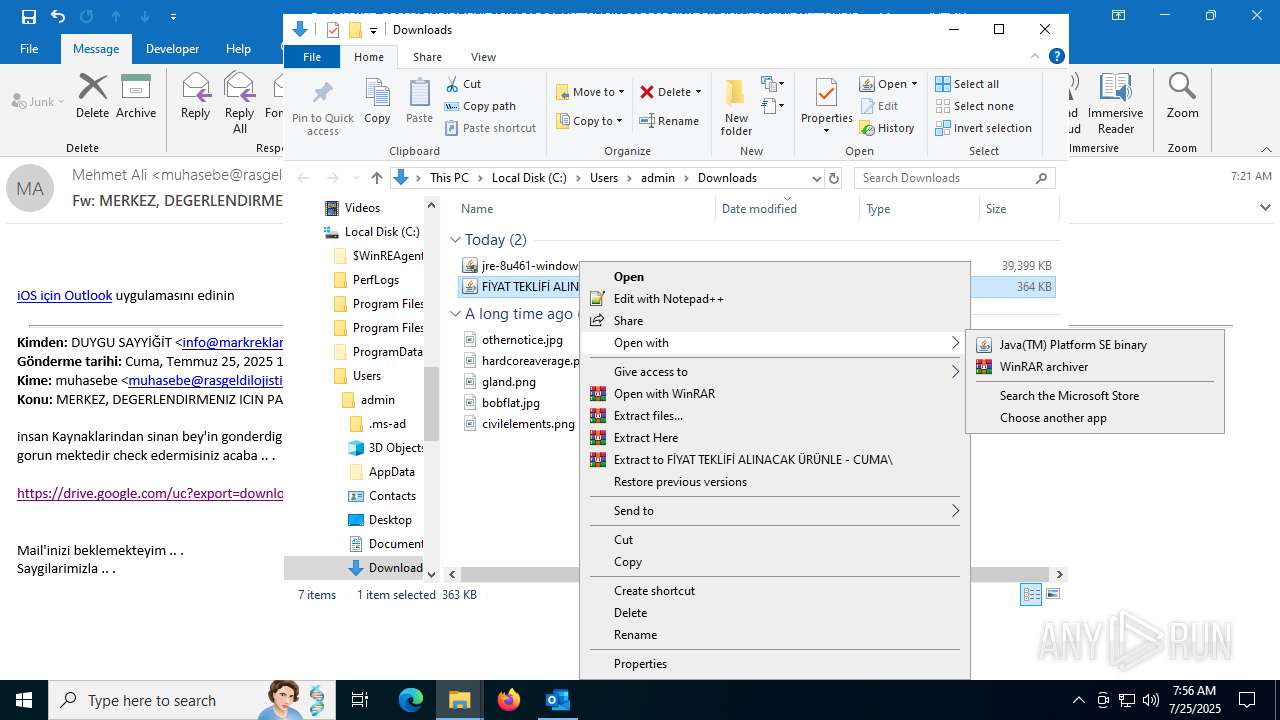Click the horizontal scrollbar in file list
The image size is (1280, 720).
click(x=755, y=575)
